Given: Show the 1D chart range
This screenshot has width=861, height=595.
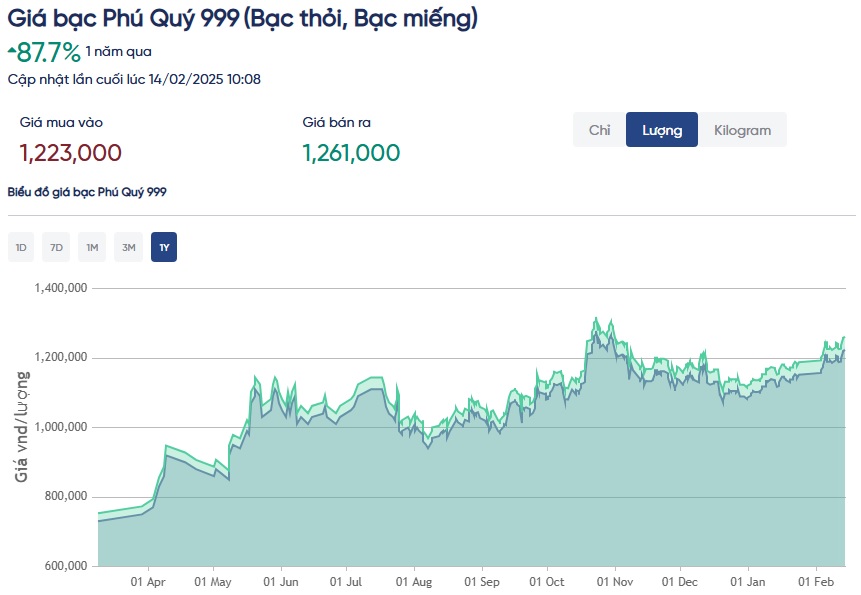Looking at the screenshot, I should pos(21,247).
